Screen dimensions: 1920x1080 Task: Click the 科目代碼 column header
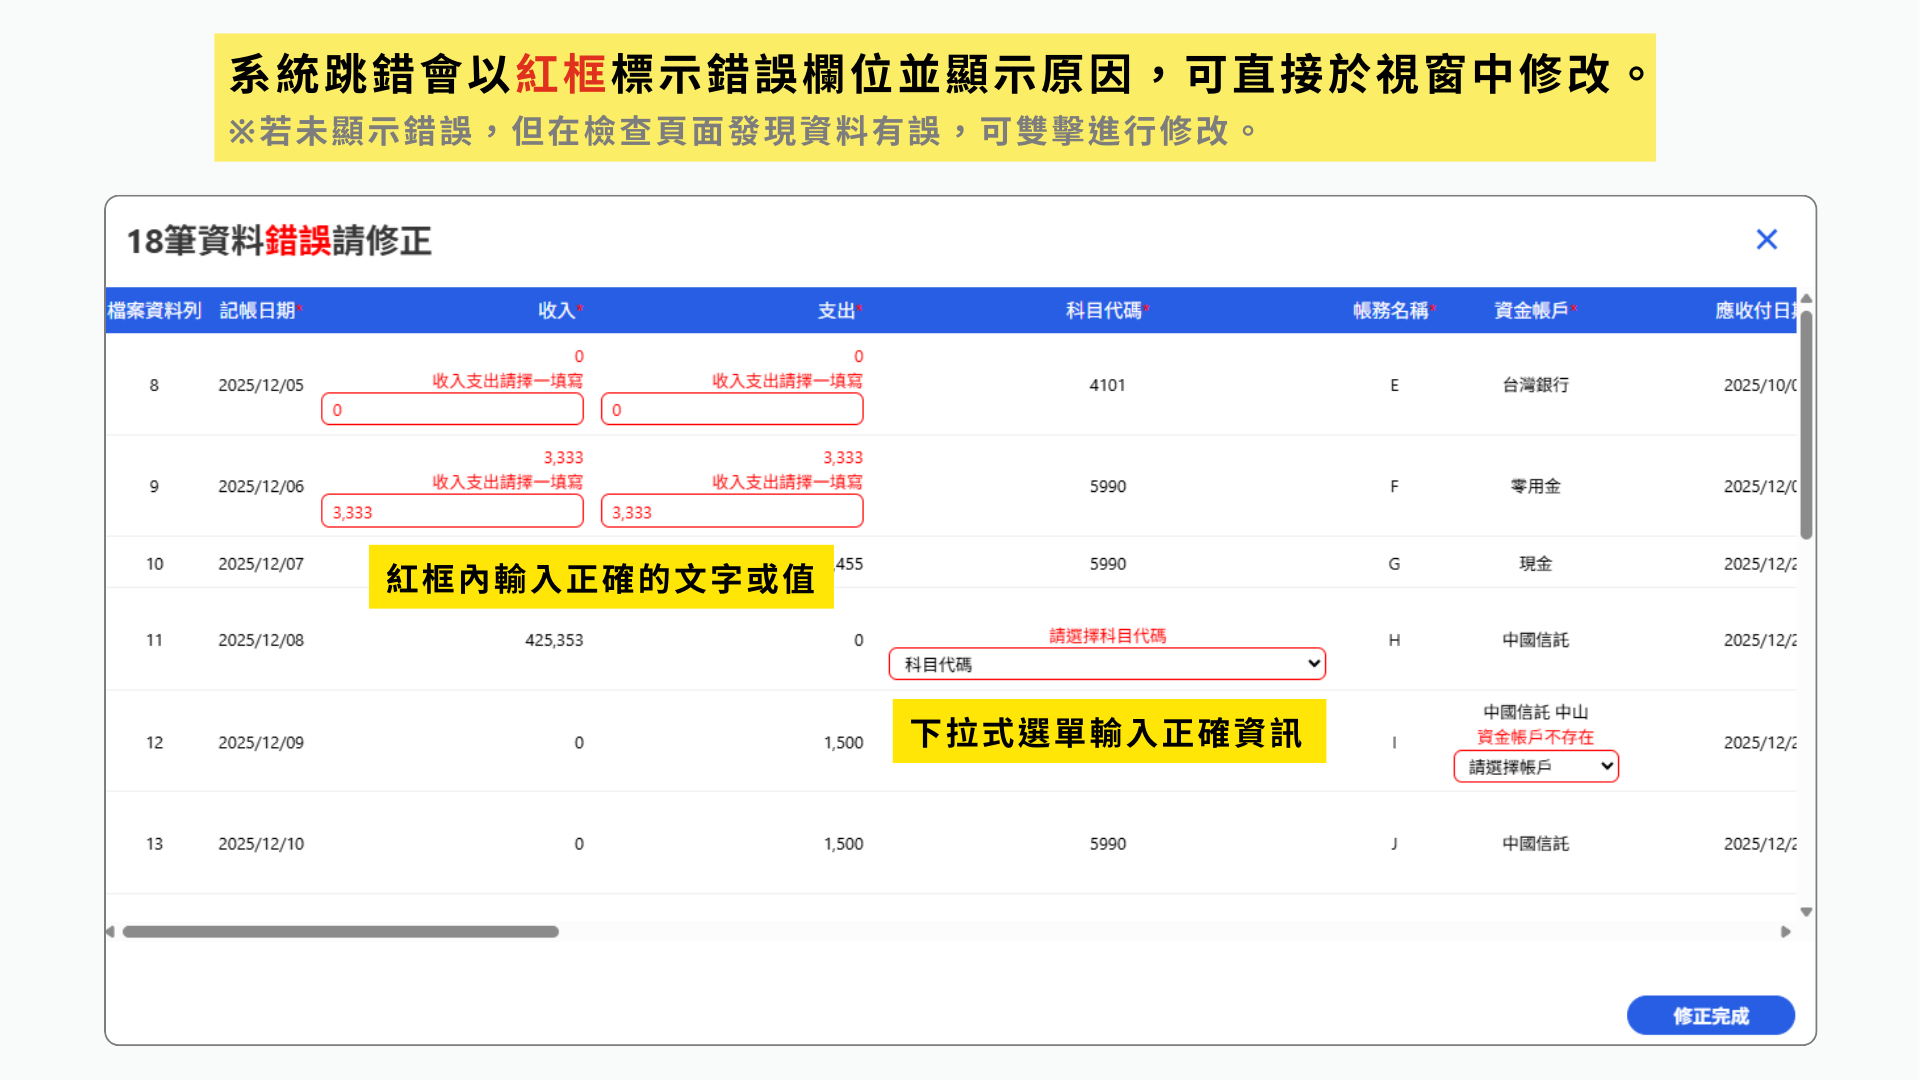[1104, 311]
